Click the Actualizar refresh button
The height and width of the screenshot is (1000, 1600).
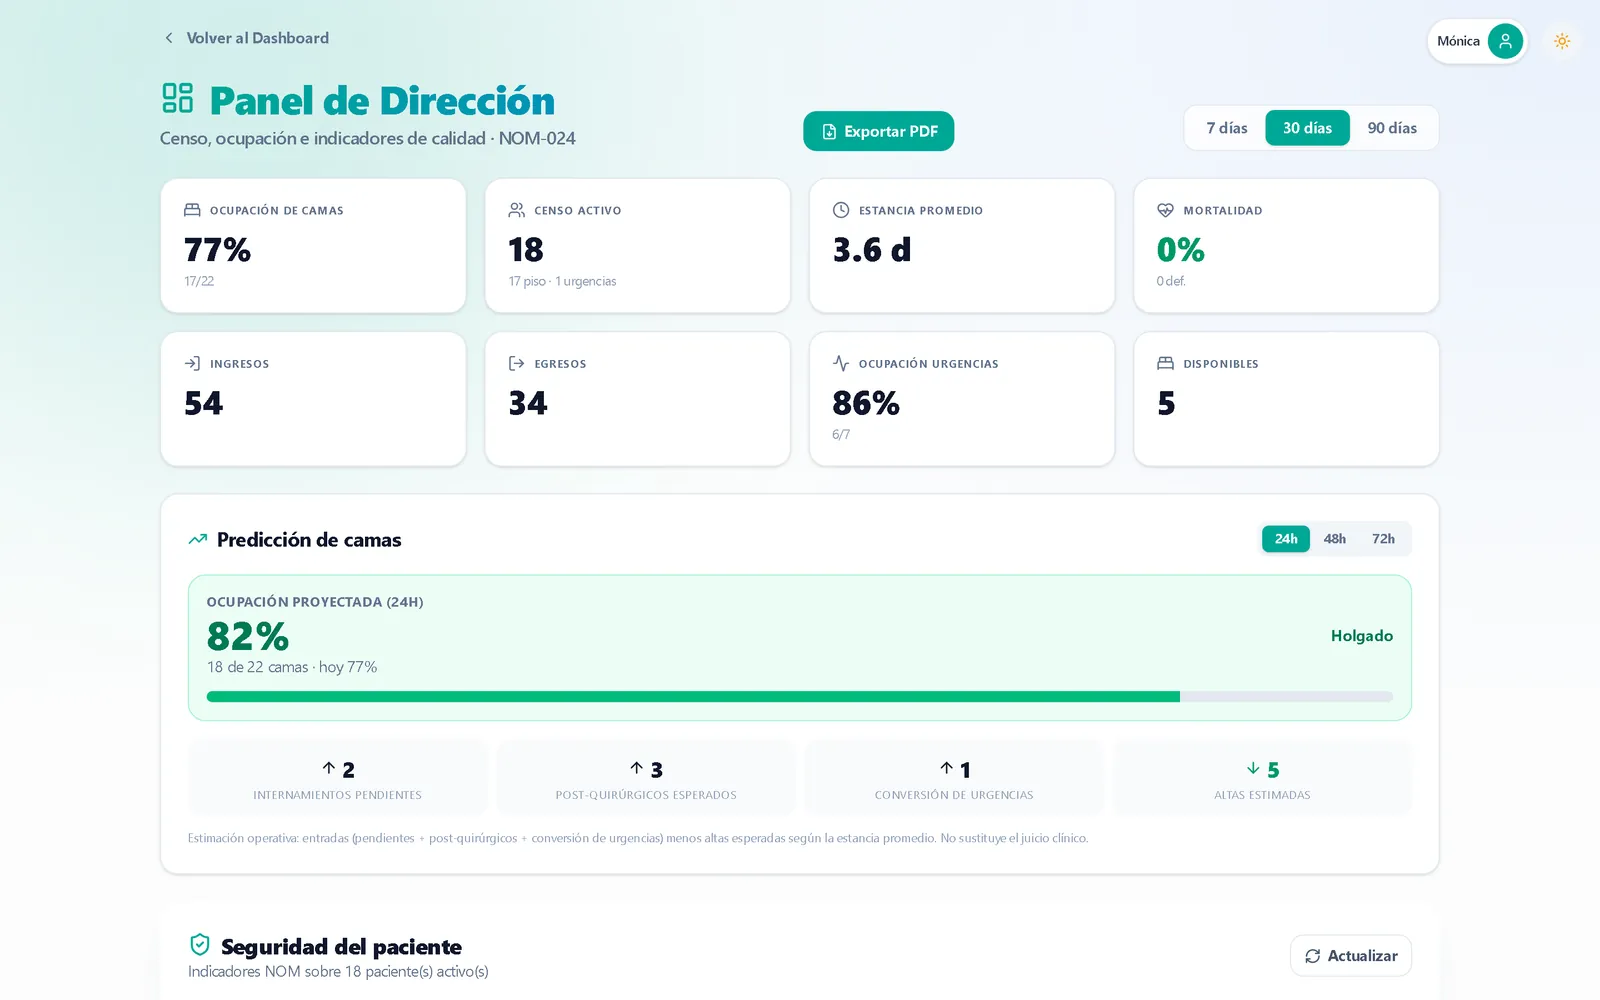point(1351,956)
